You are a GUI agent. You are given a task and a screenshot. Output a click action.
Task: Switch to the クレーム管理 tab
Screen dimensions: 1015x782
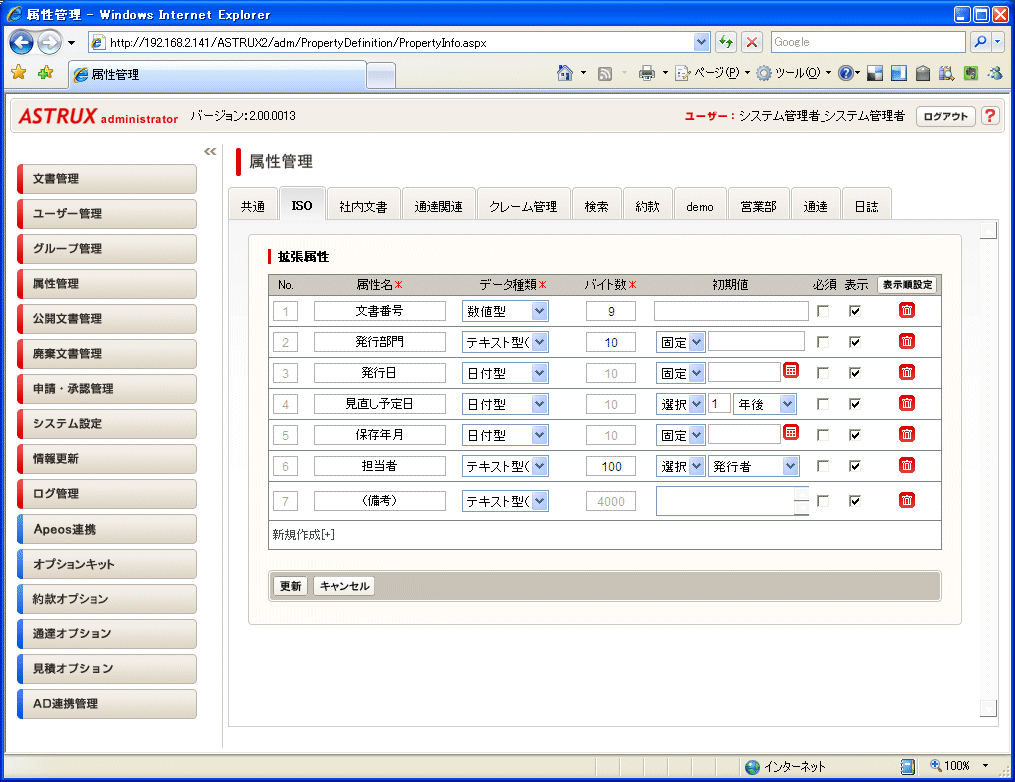(x=522, y=206)
